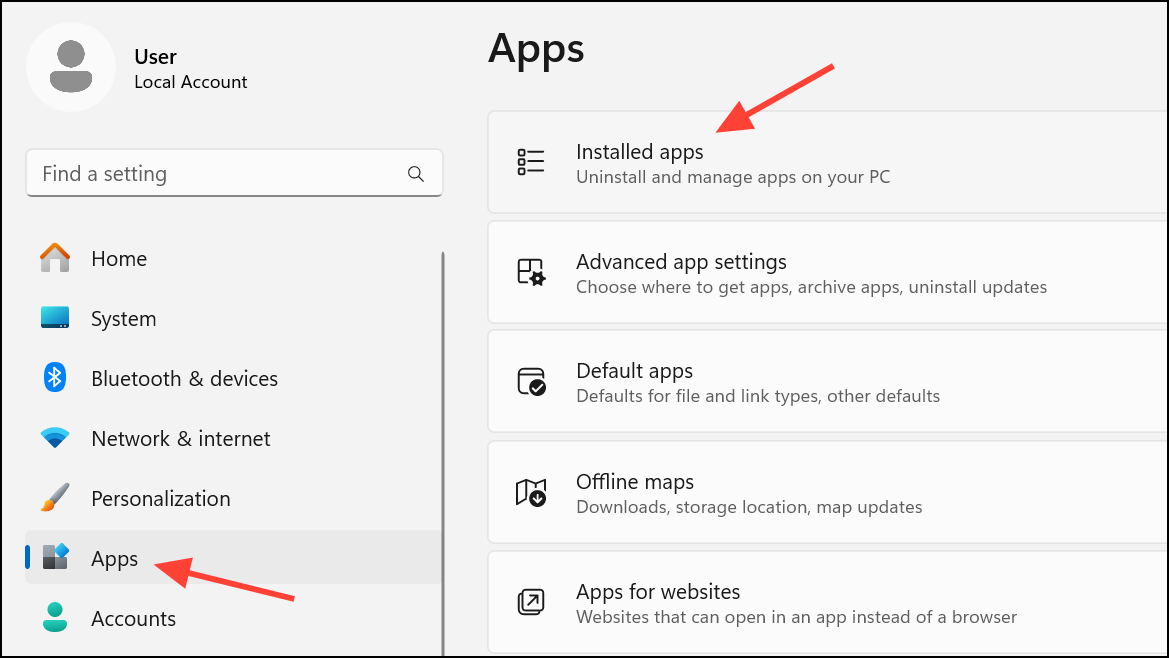The image size is (1169, 658).
Task: Select Apps in the navigation menu
Action: [x=113, y=558]
